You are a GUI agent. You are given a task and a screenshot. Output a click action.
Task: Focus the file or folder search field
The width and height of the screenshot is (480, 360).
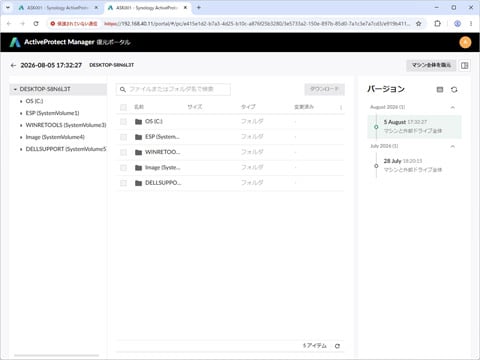click(x=173, y=89)
